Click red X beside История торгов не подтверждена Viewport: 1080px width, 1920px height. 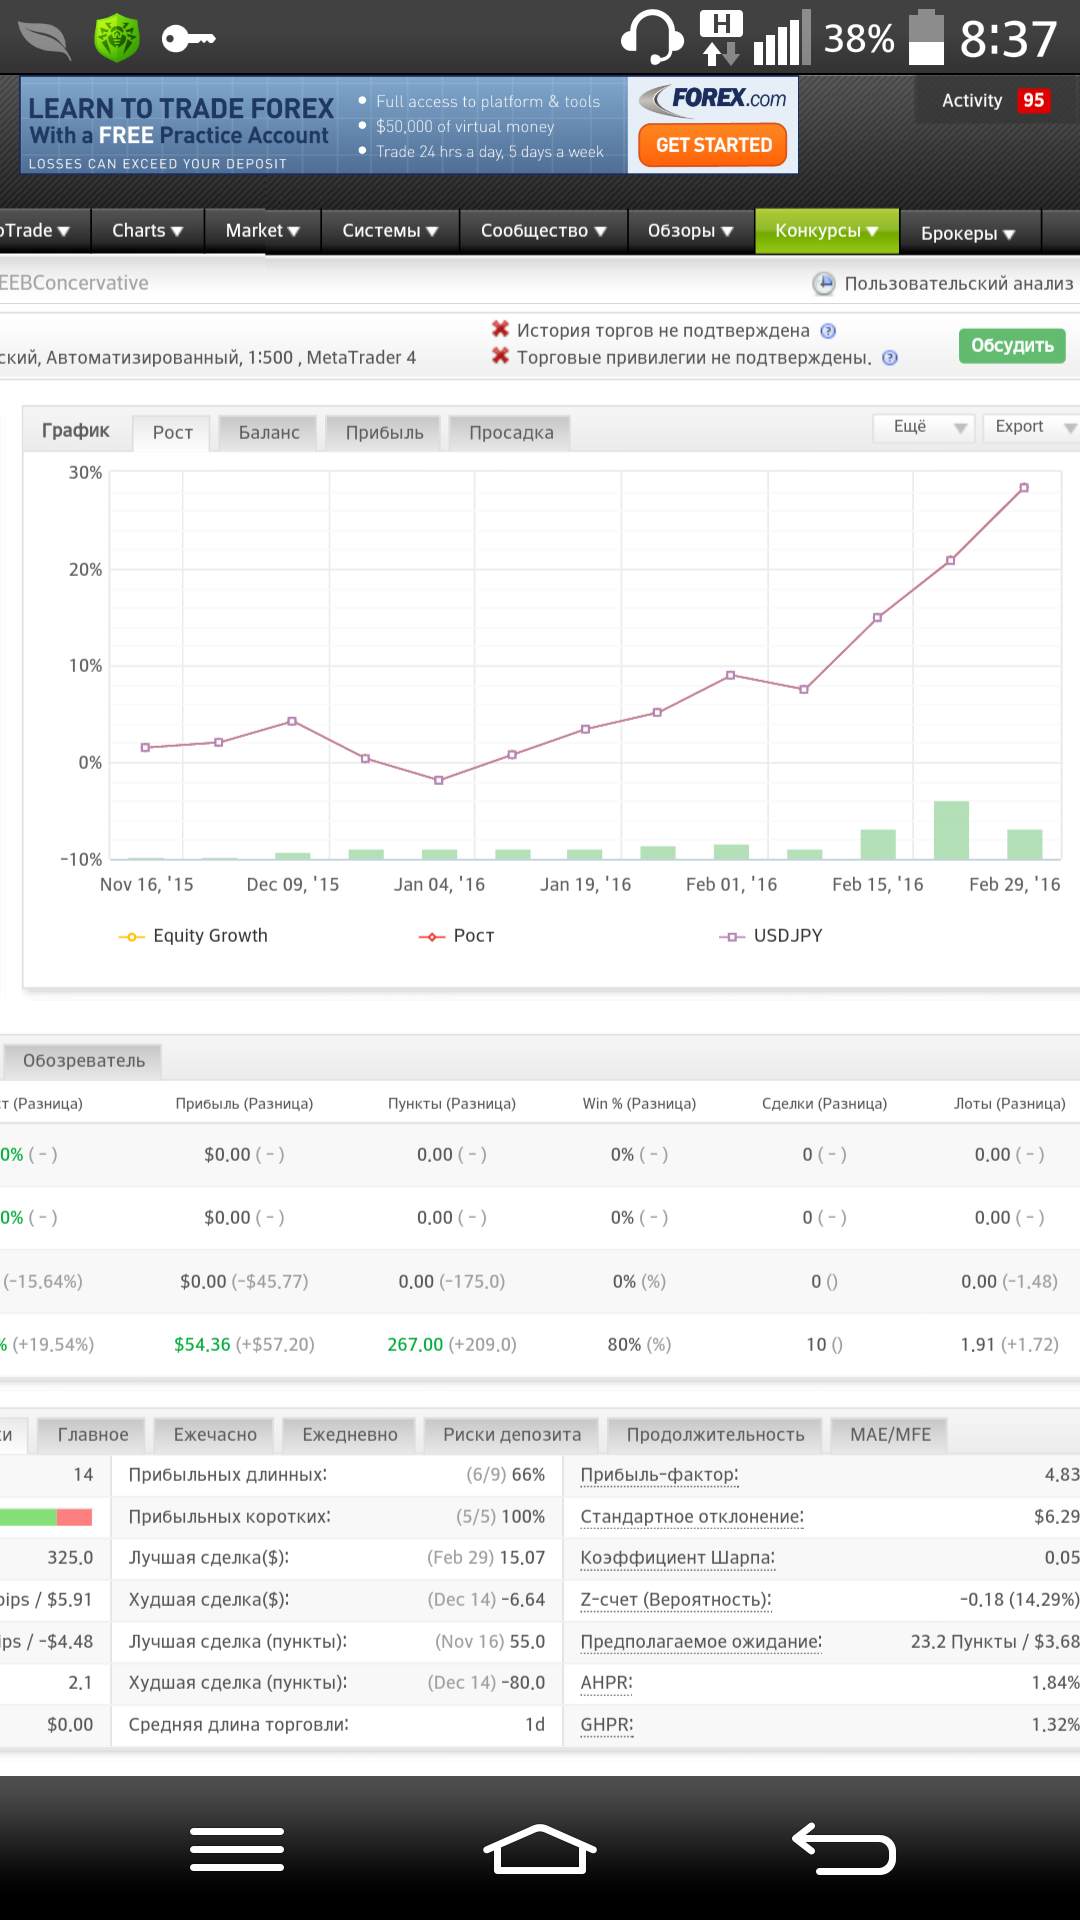(x=500, y=329)
